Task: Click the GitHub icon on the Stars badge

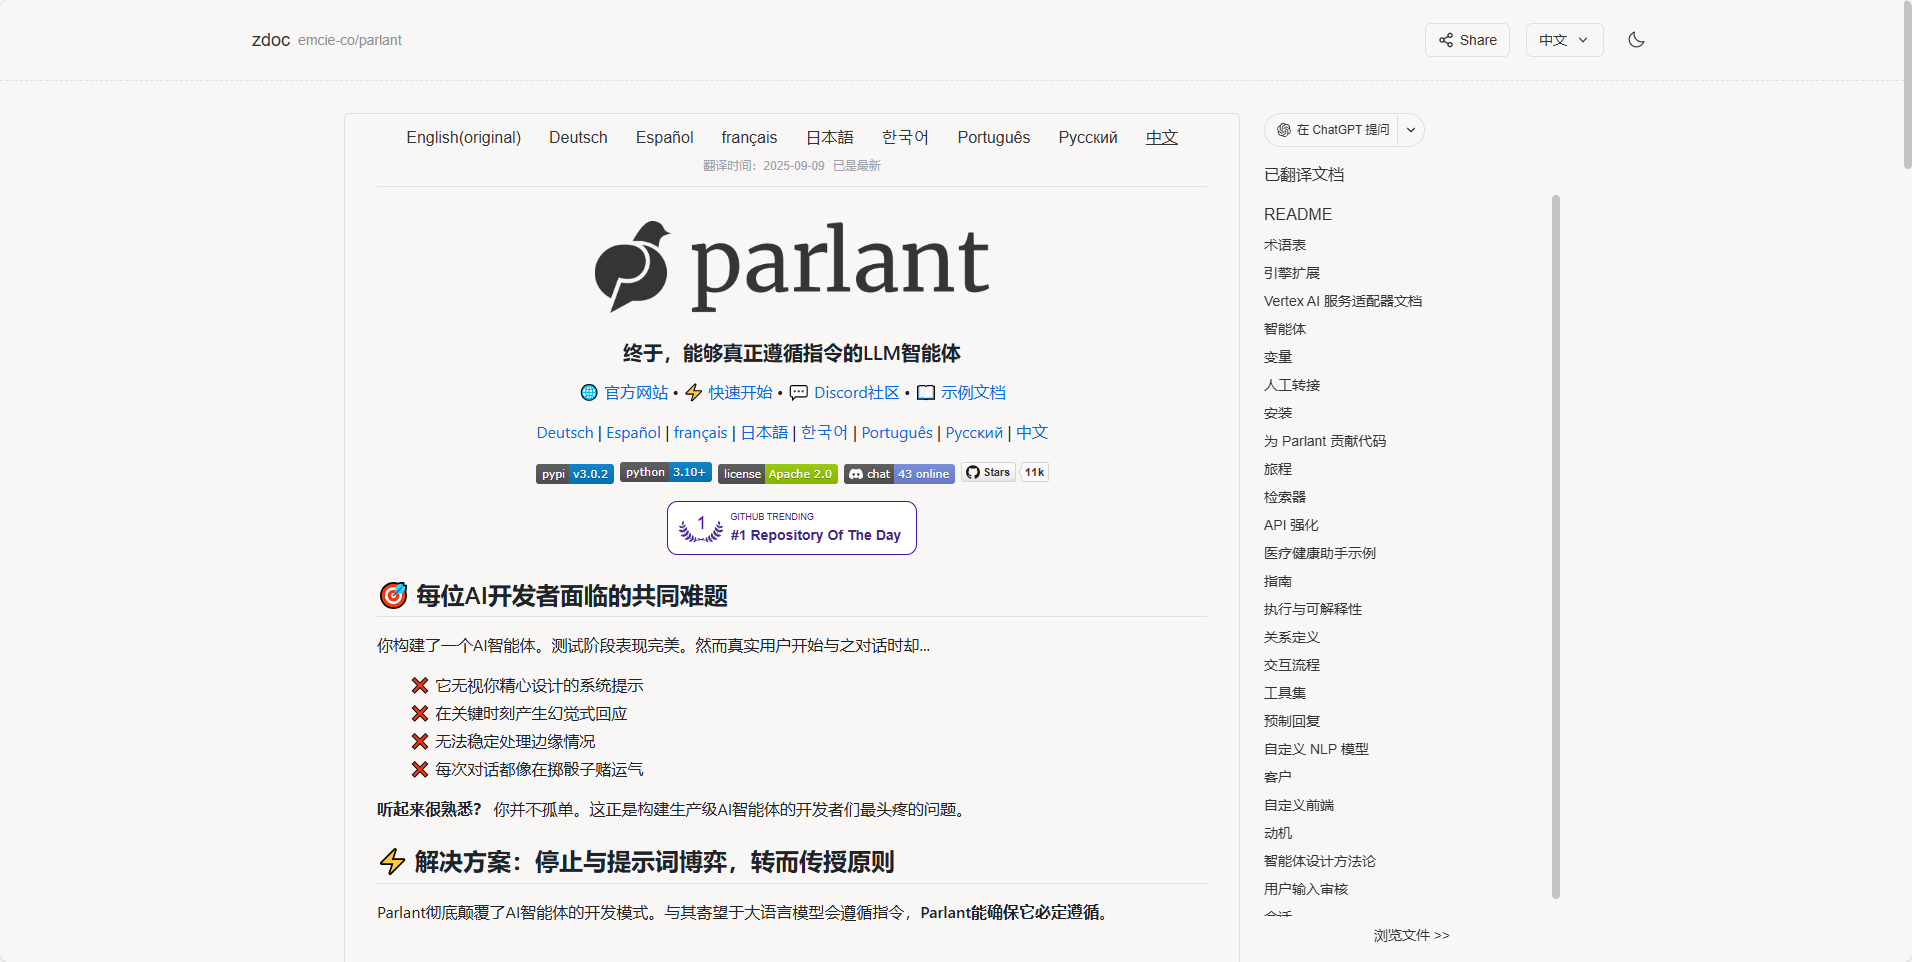Action: pyautogui.click(x=973, y=472)
